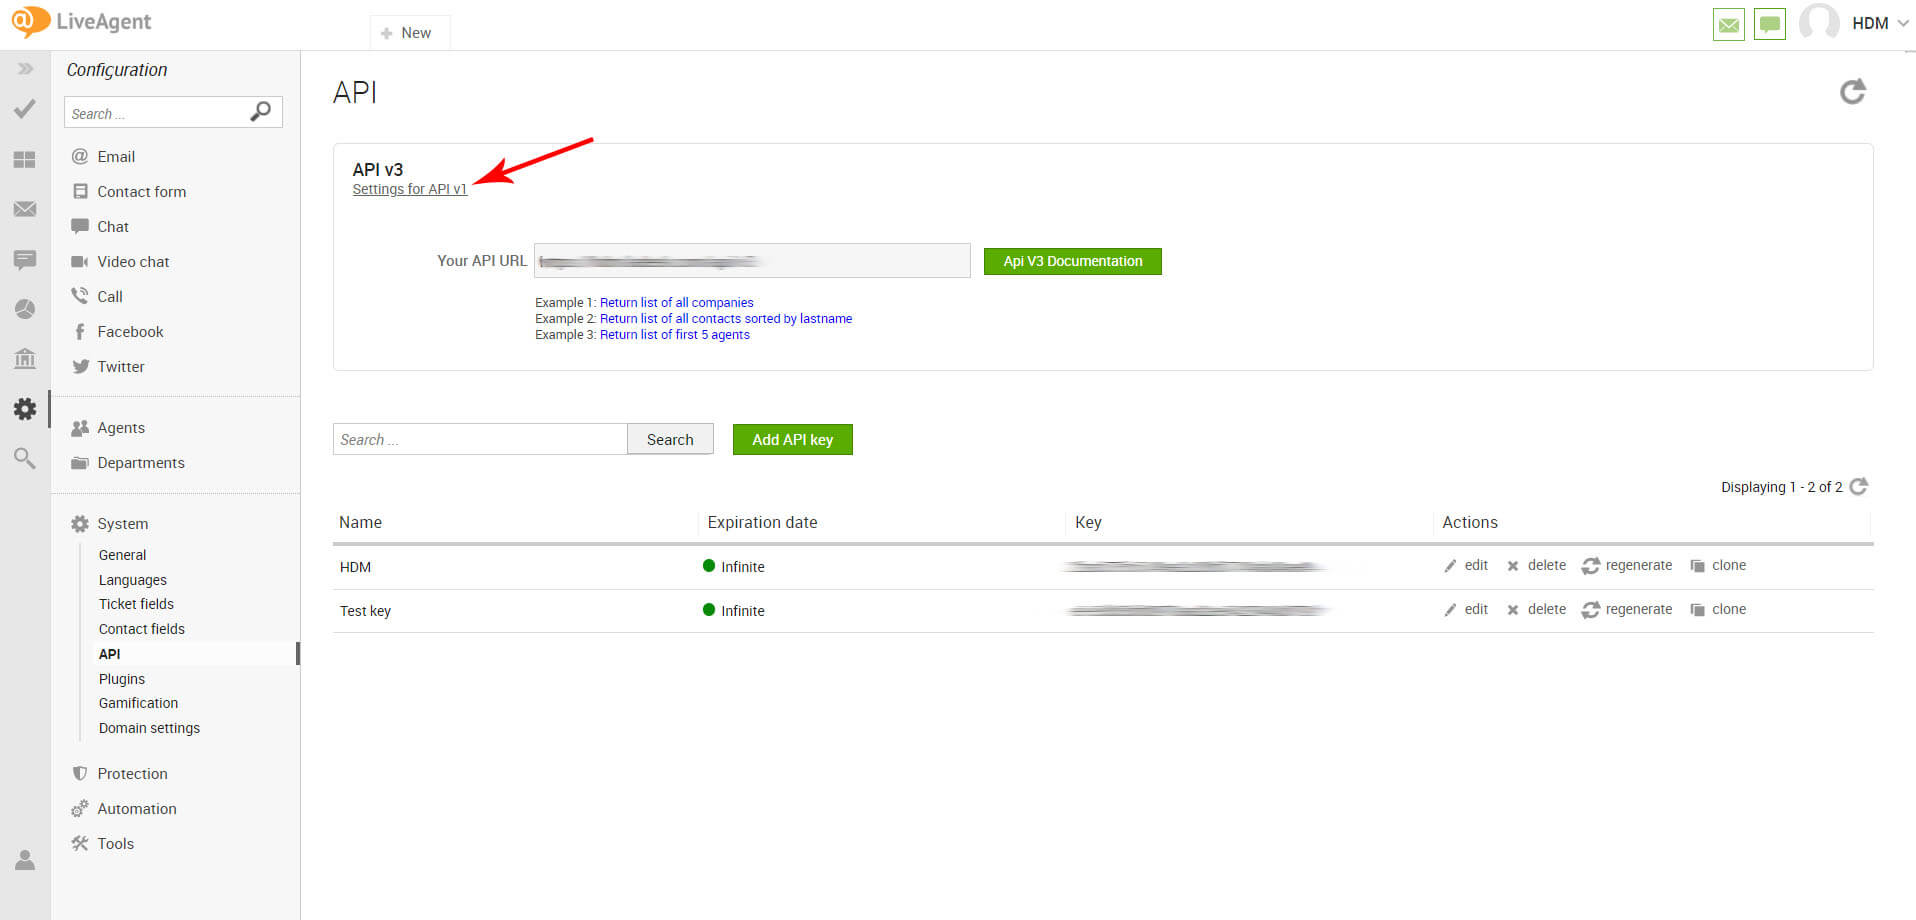Click the page refresh icon beside API heading

coord(1852,92)
